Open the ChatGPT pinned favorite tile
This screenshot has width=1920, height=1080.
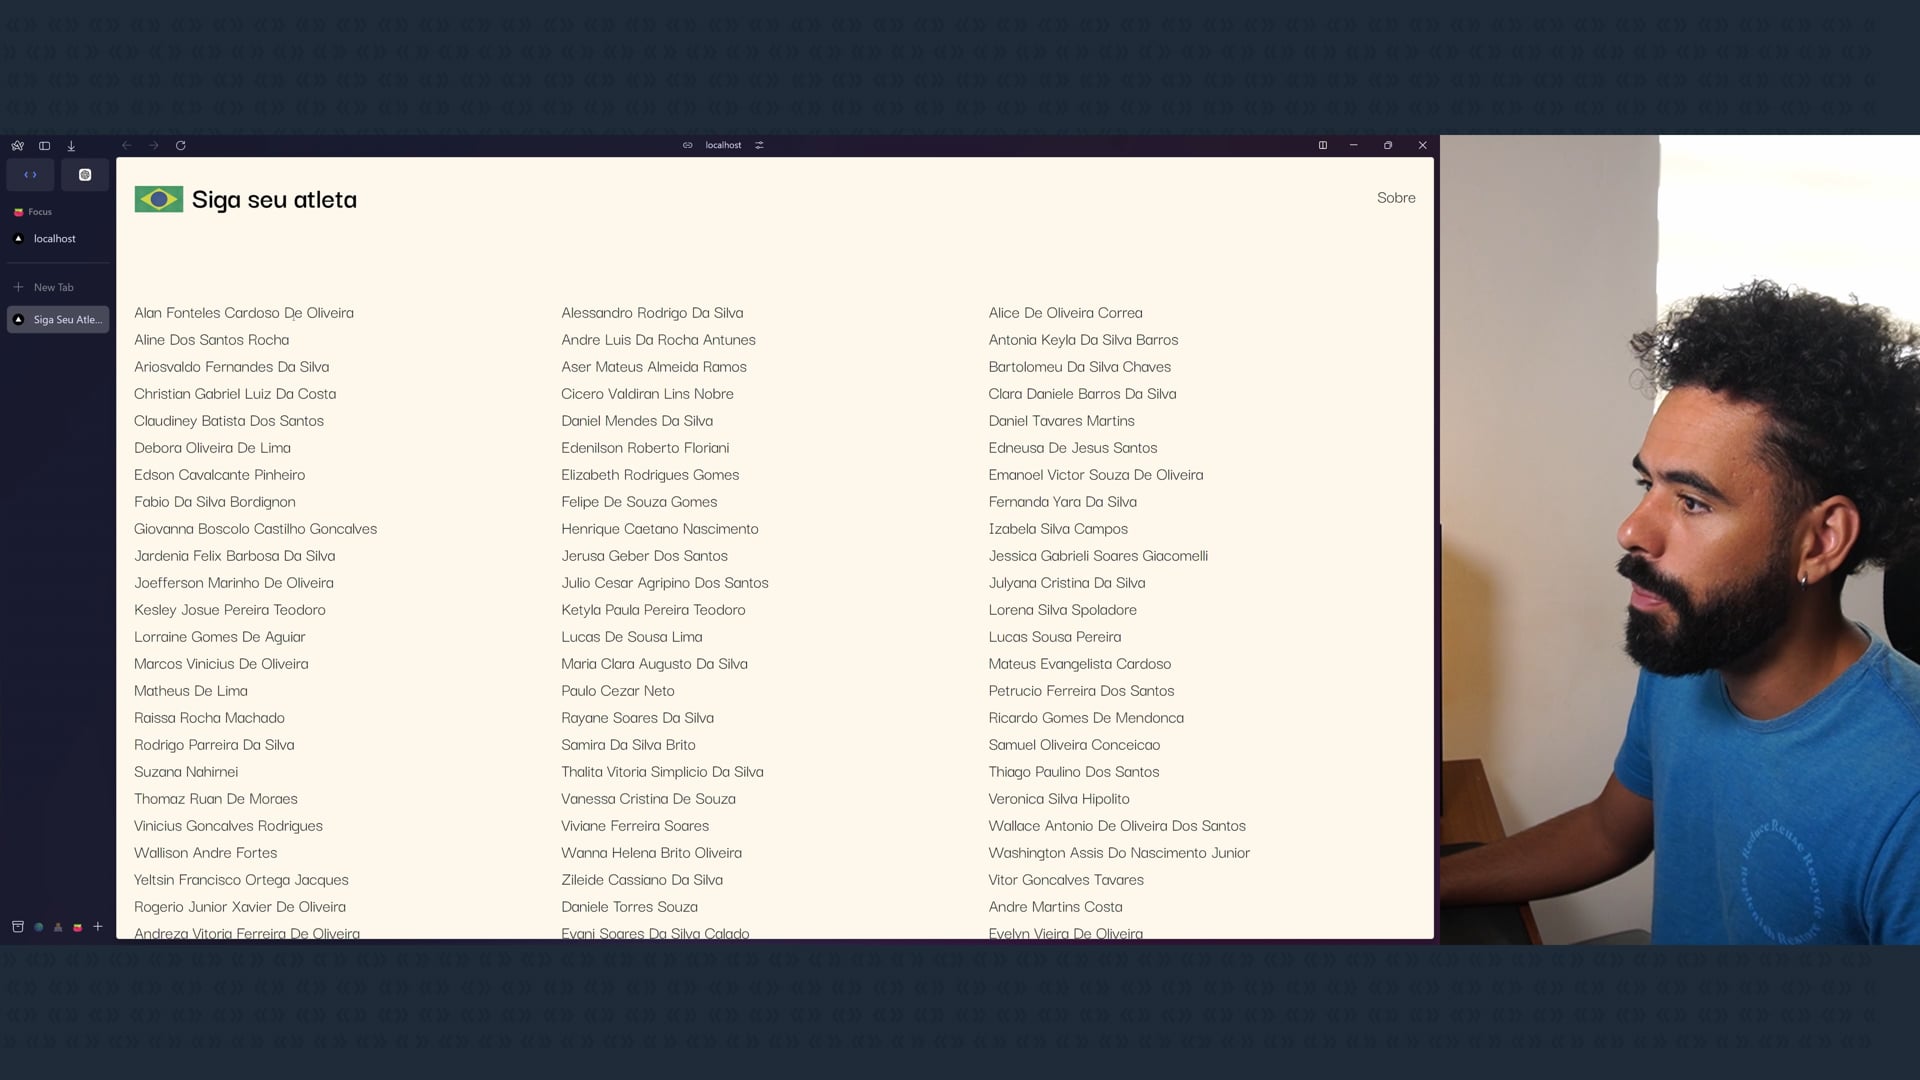coord(85,175)
